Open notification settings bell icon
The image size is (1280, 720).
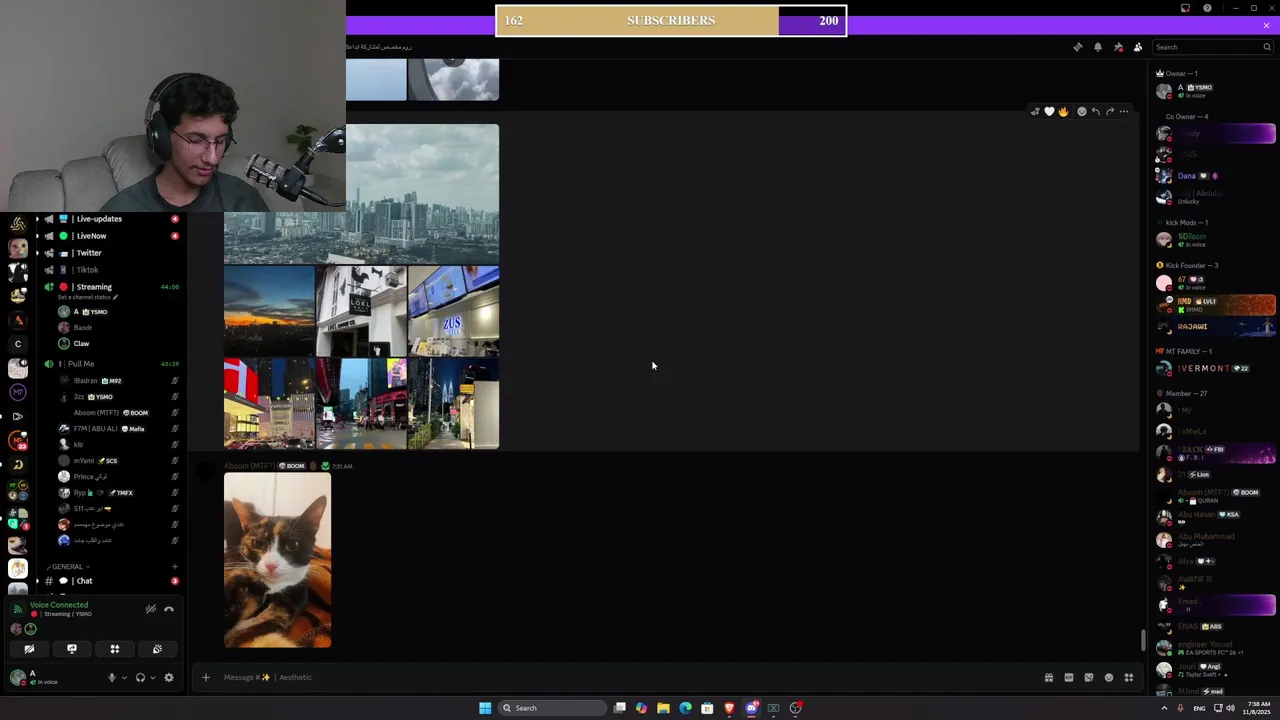(1098, 47)
